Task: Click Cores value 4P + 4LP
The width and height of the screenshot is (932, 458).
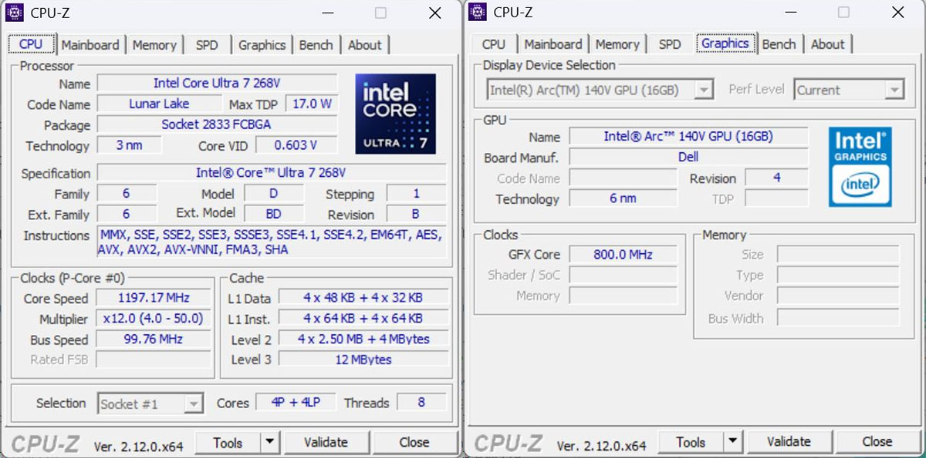Action: pyautogui.click(x=295, y=402)
